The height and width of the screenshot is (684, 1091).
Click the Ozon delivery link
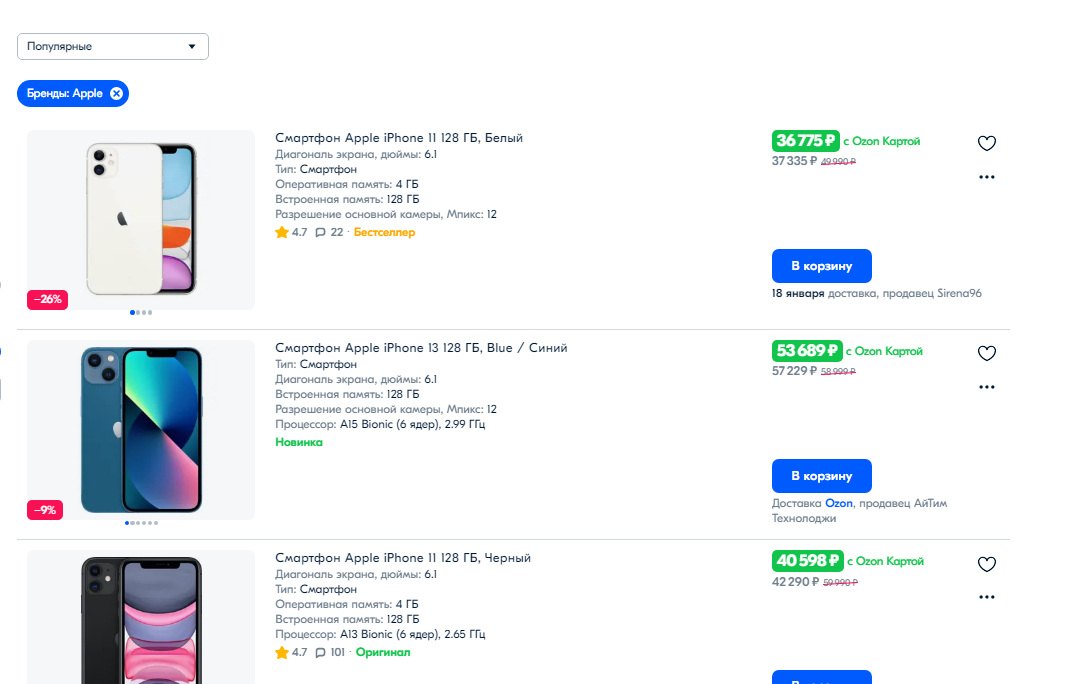point(839,503)
